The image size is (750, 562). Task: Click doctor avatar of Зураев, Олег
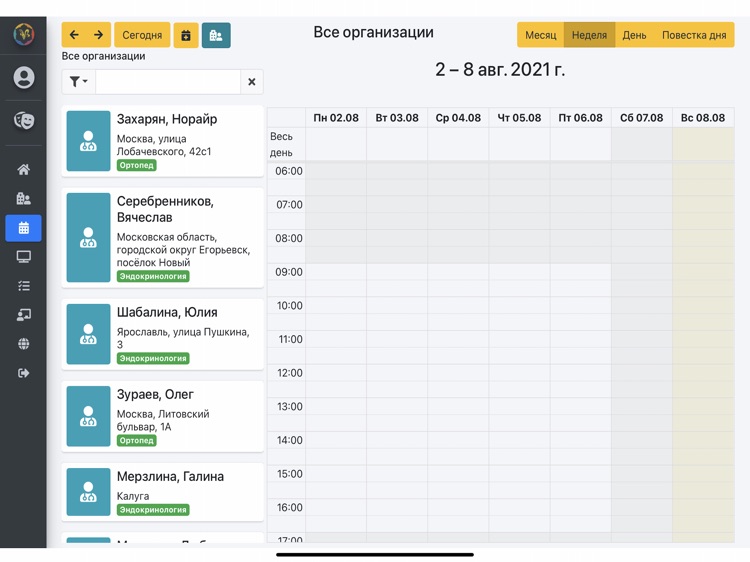click(x=88, y=416)
